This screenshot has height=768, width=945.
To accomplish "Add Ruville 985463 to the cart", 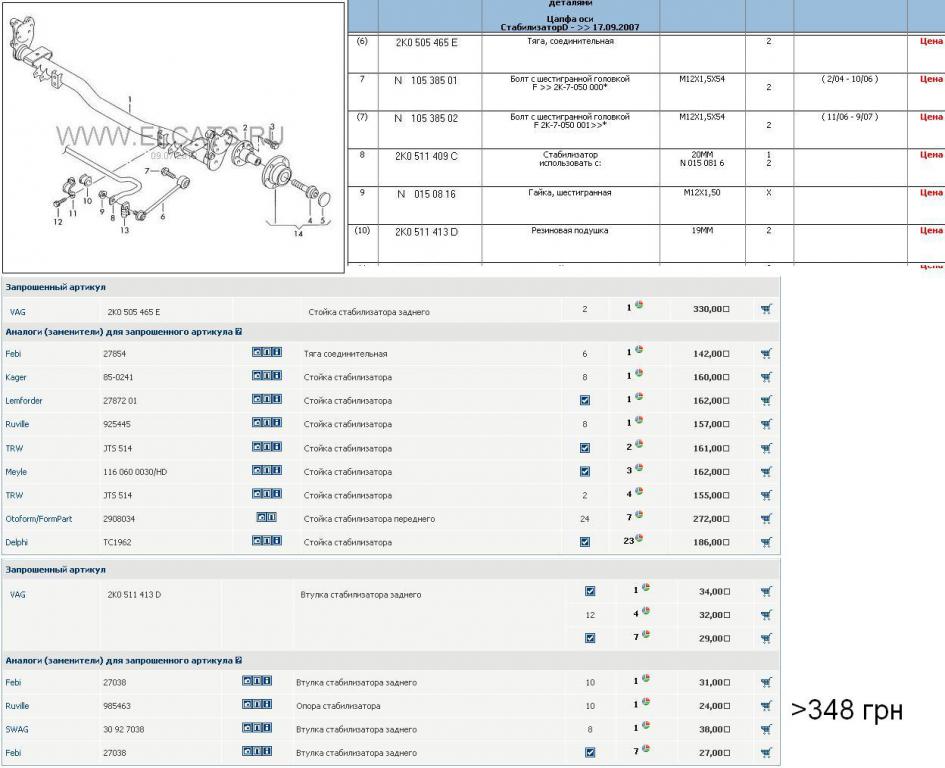I will (766, 706).
